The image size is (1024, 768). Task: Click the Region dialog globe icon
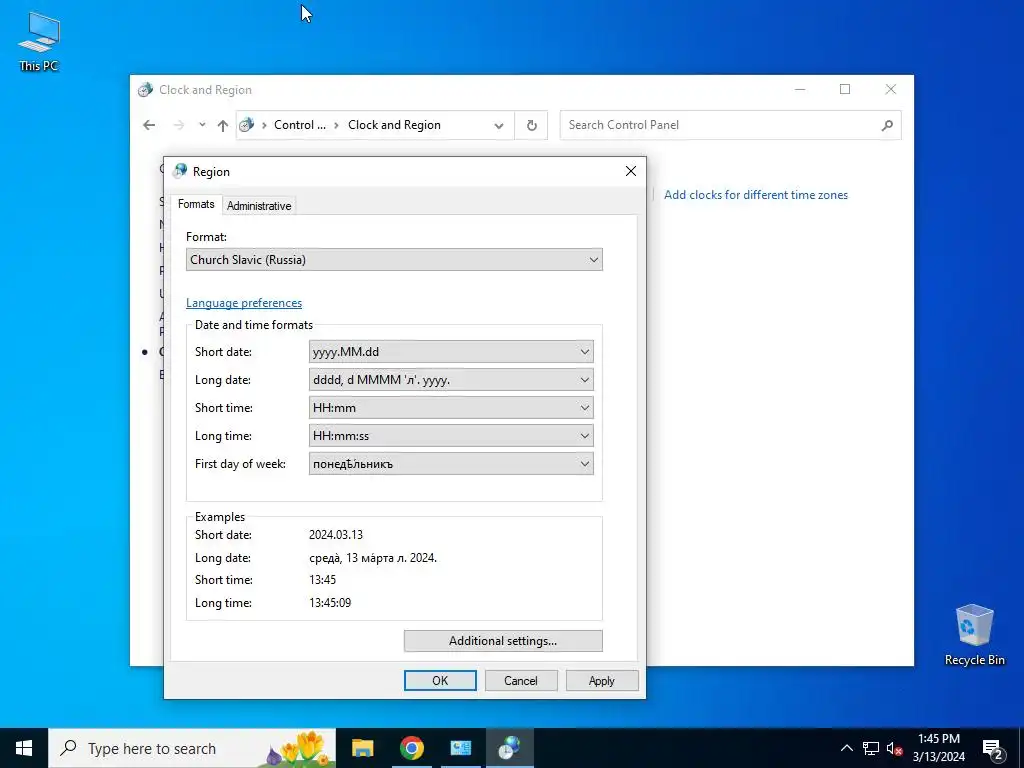click(180, 171)
